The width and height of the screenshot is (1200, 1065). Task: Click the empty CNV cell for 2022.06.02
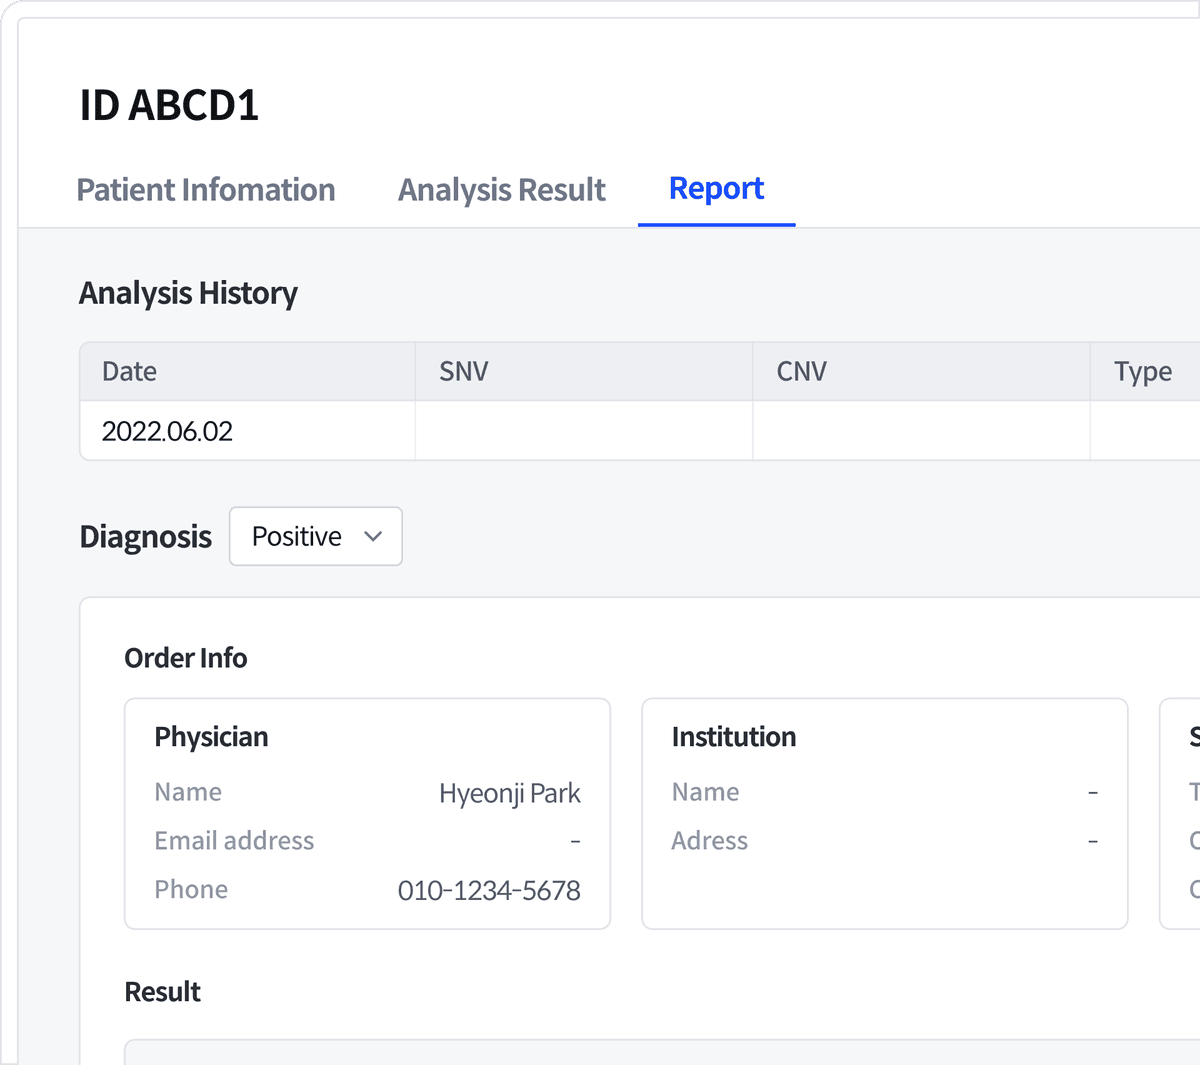[x=921, y=431]
